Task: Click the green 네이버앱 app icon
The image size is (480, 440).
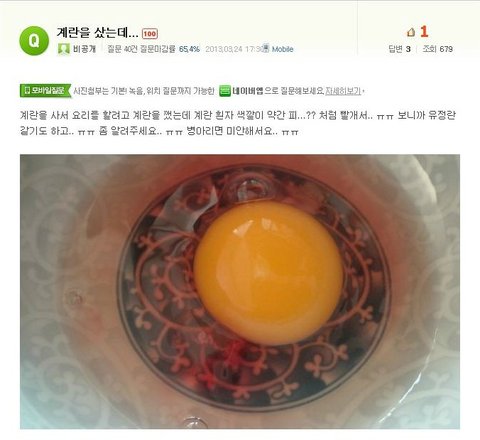Action: tap(225, 91)
